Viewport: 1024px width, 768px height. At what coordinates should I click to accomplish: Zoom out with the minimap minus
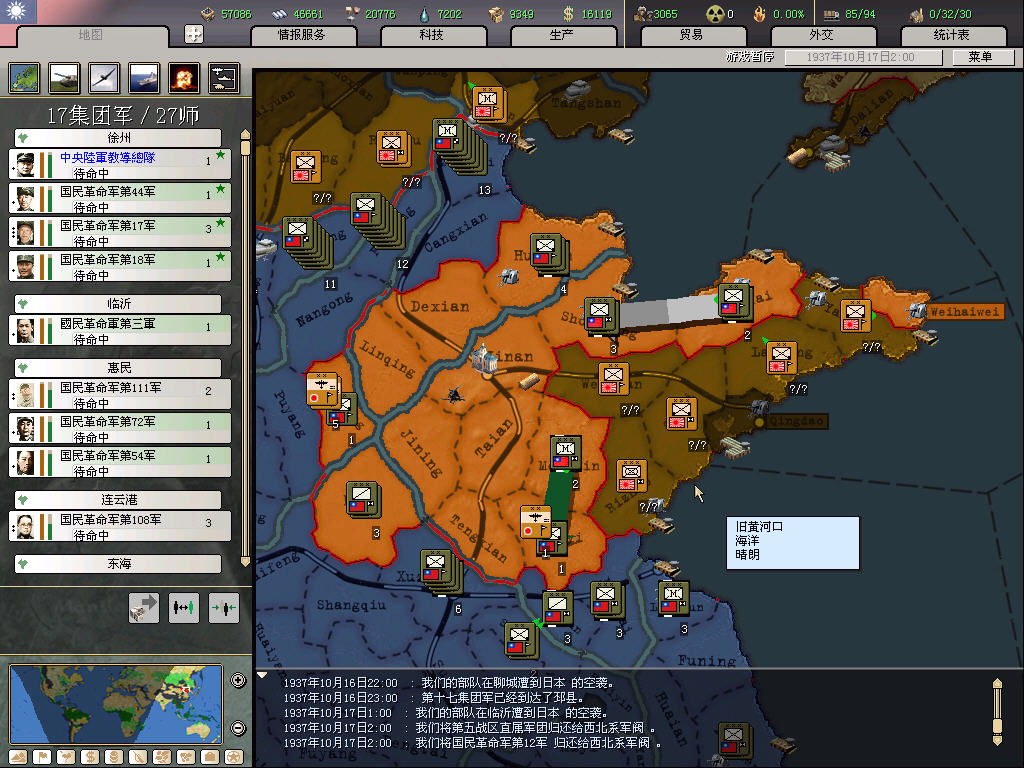(238, 728)
